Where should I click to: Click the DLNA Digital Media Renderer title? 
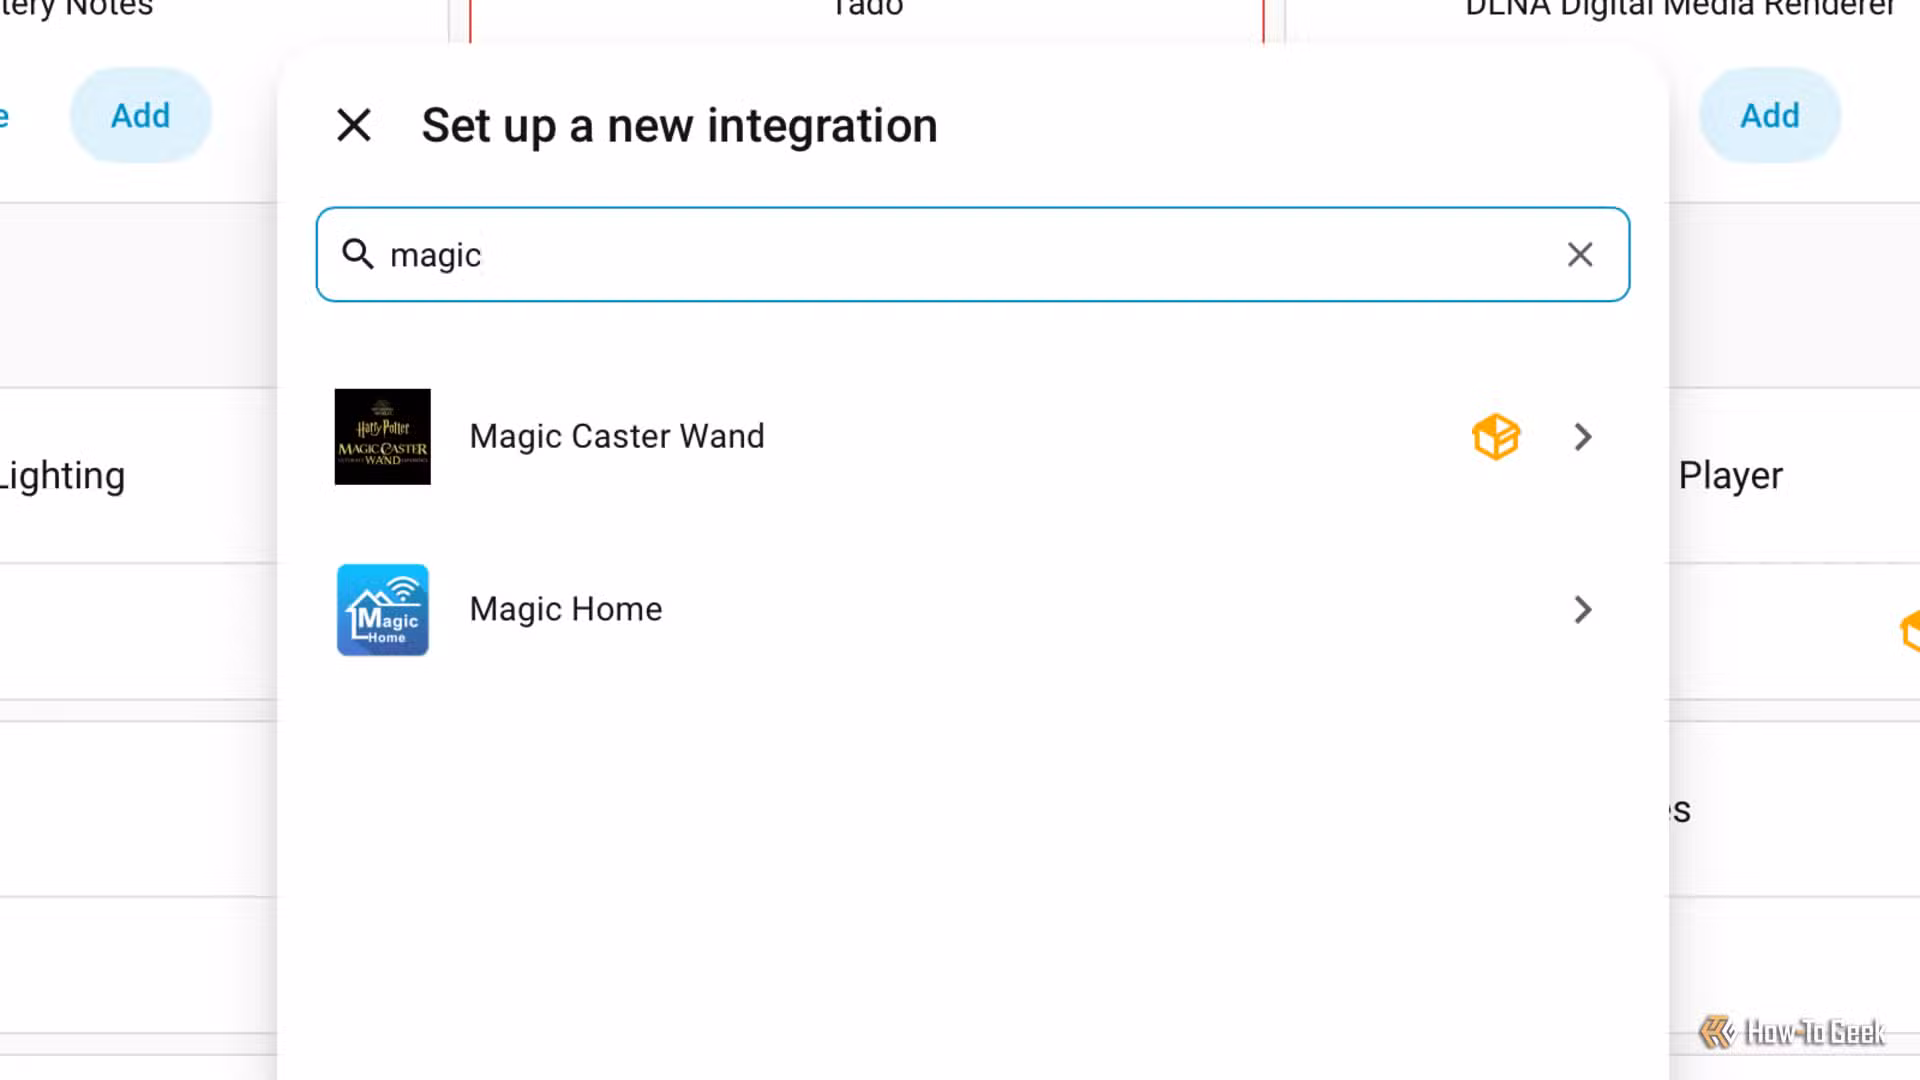(1679, 8)
